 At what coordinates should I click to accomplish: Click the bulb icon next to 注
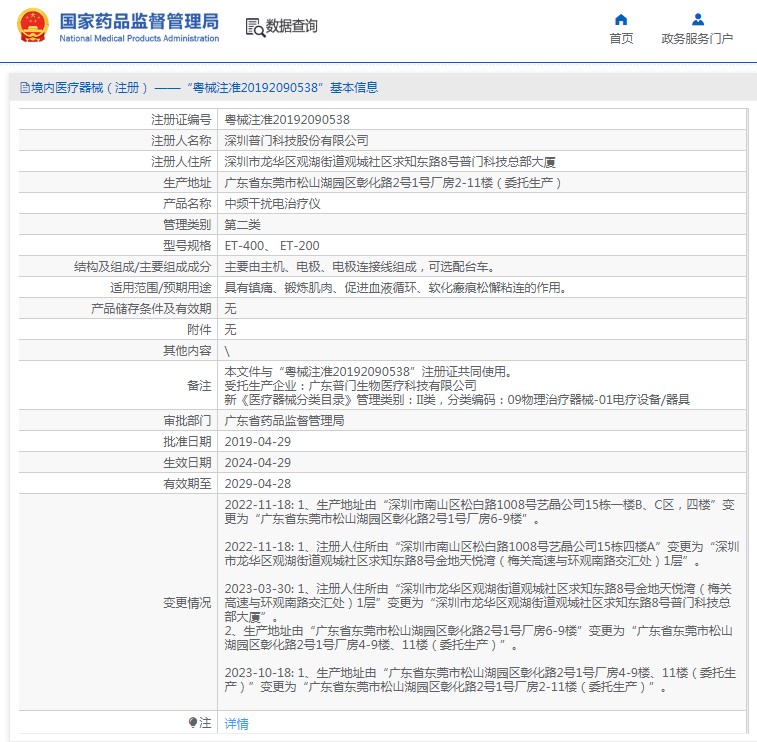[x=193, y=722]
